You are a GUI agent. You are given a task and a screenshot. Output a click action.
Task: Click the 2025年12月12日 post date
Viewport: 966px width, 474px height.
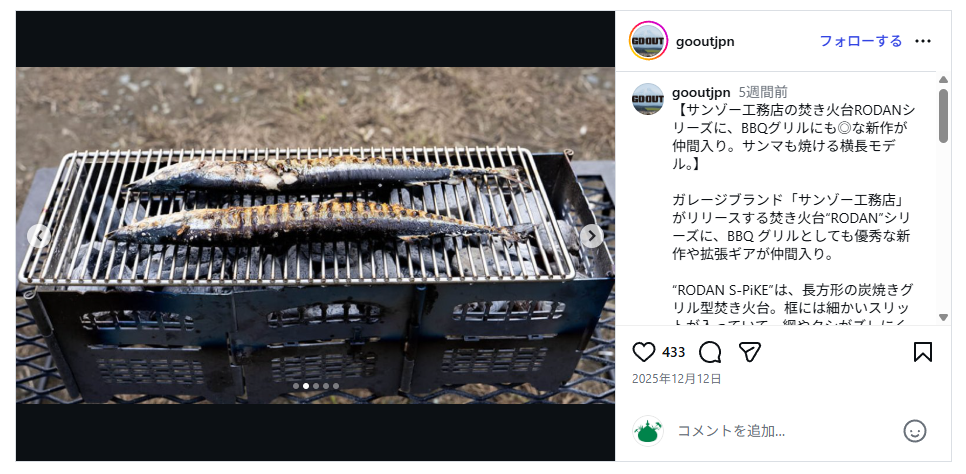click(x=676, y=379)
